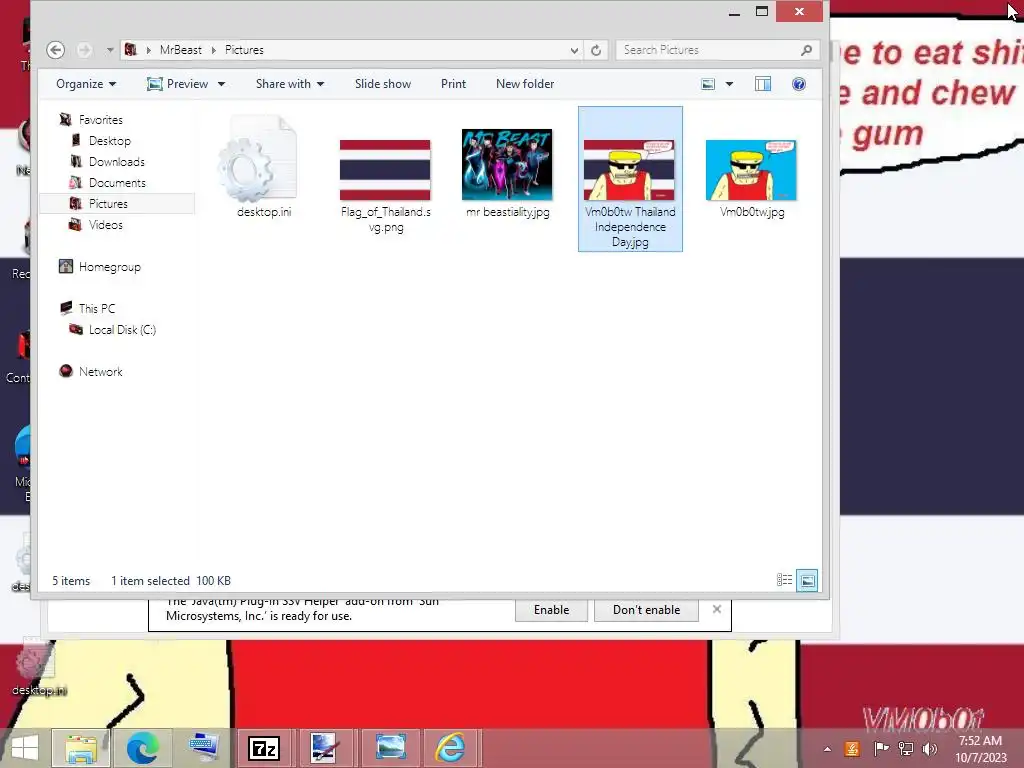Screen dimensions: 1024x768
Task: Dismiss the Java add-on notification bar
Action: (716, 609)
